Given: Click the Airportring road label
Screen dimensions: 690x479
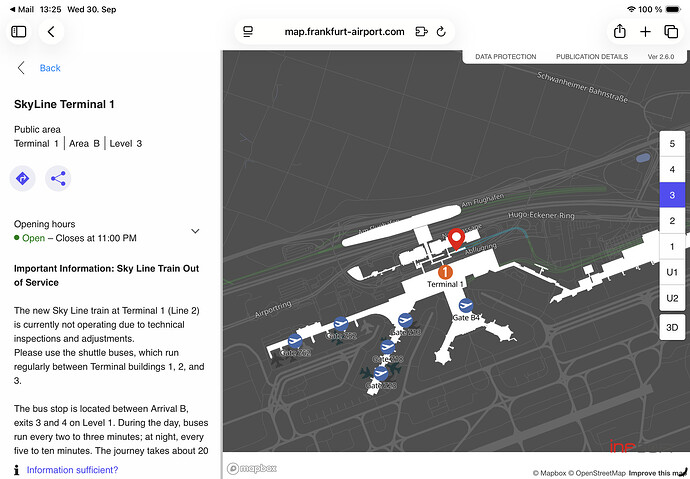Looking at the screenshot, I should pyautogui.click(x=273, y=309).
